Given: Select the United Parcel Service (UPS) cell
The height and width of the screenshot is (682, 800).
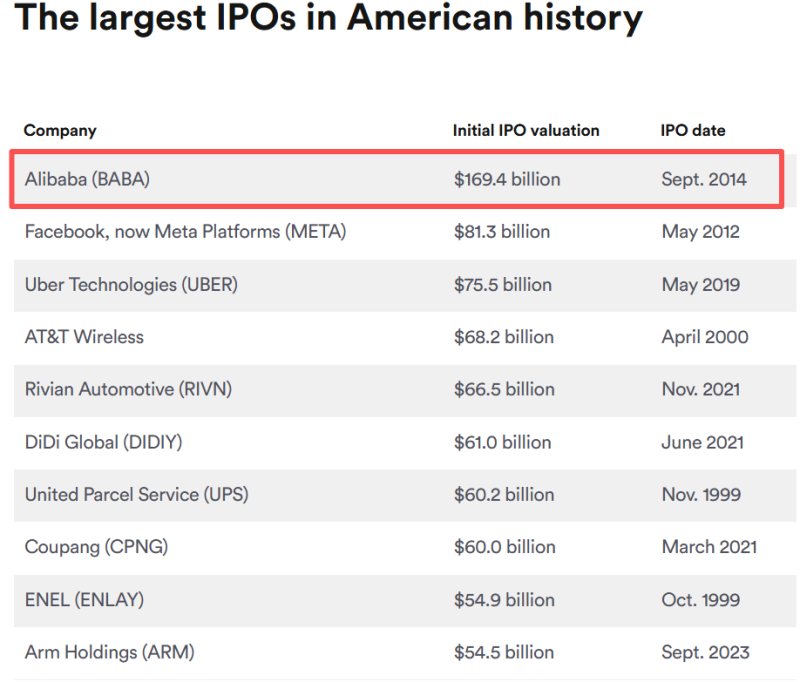Looking at the screenshot, I should coord(137,495).
